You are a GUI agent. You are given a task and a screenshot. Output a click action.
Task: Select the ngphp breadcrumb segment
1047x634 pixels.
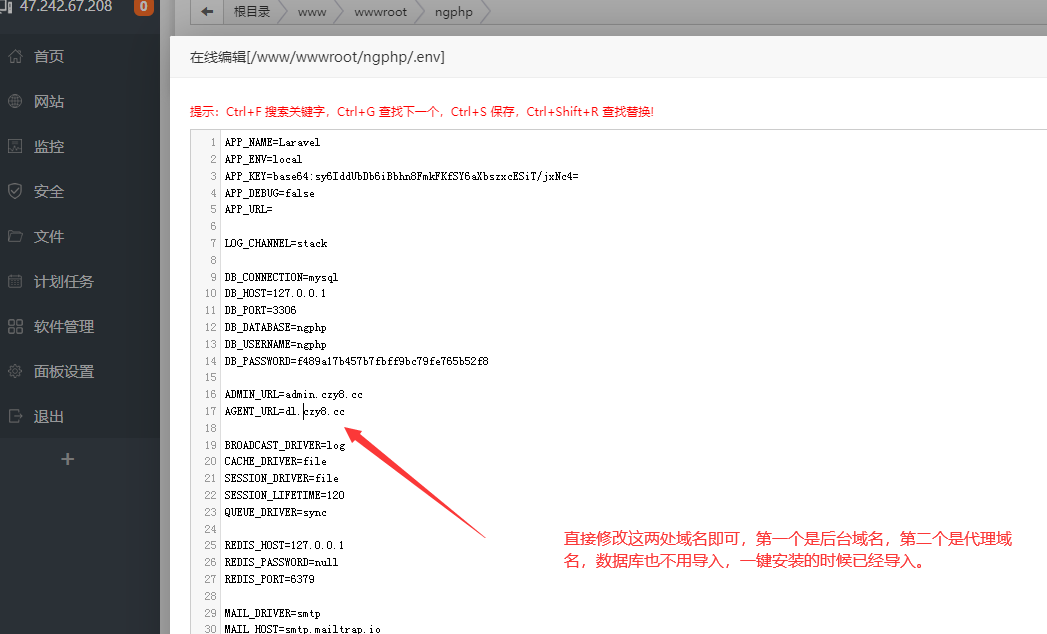455,12
